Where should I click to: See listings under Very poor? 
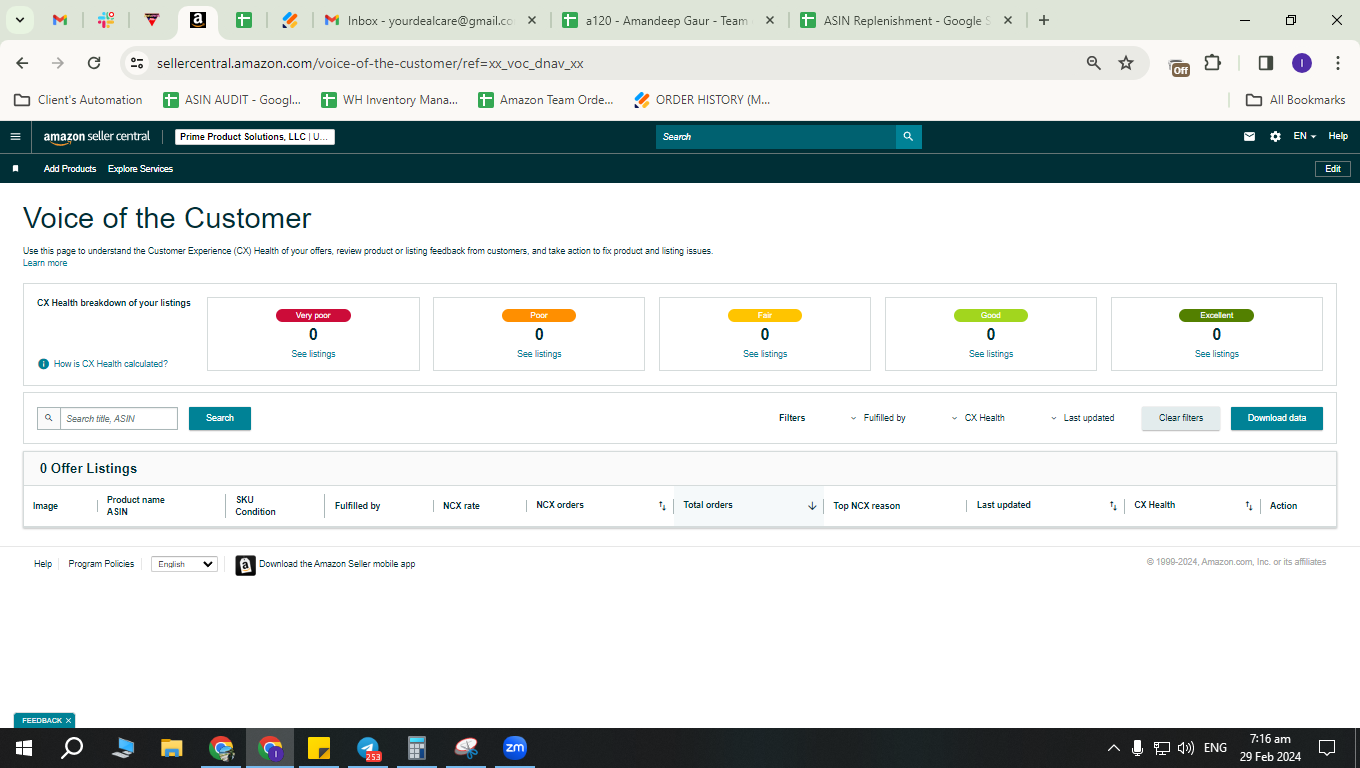[x=313, y=354]
